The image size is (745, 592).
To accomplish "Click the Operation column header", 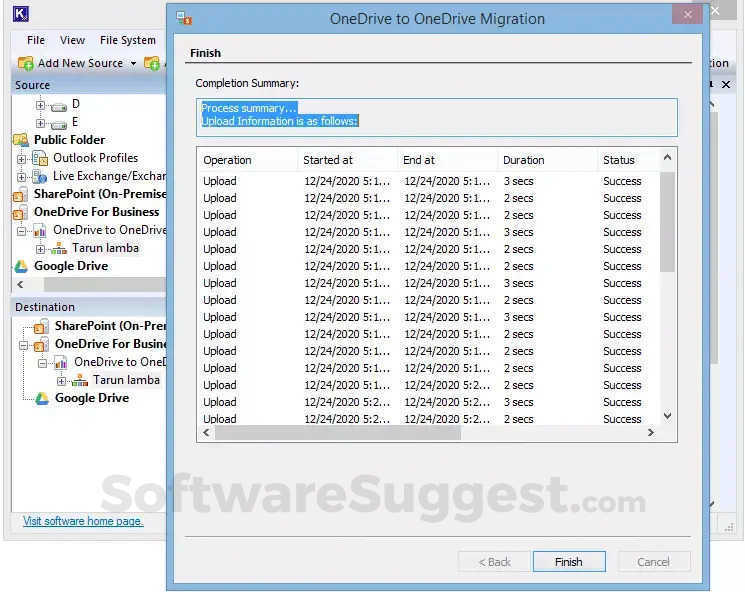I will 248,160.
